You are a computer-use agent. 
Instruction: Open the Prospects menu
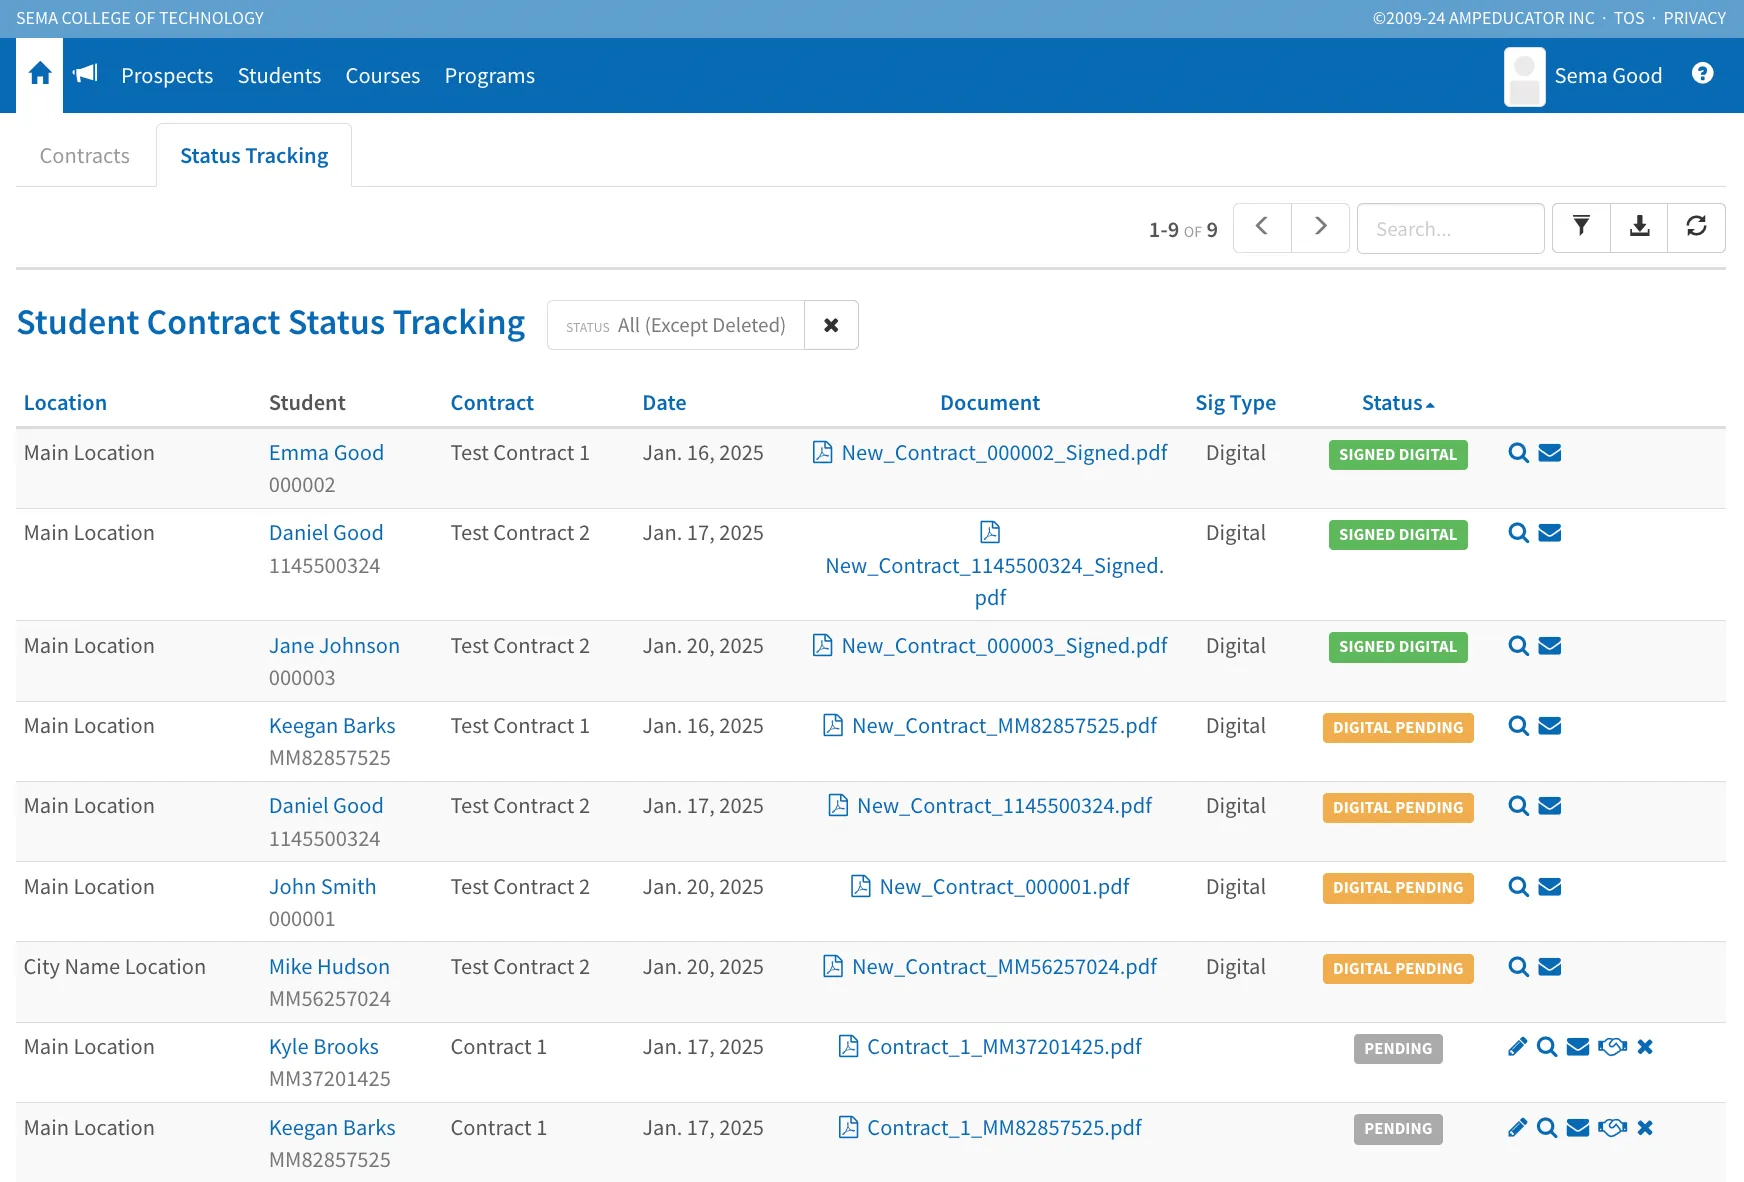pos(167,76)
